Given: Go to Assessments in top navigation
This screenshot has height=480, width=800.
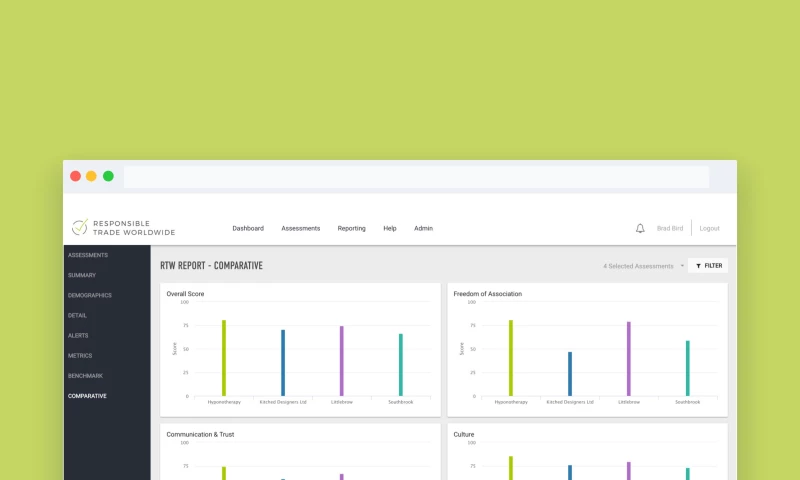Looking at the screenshot, I should [x=300, y=228].
